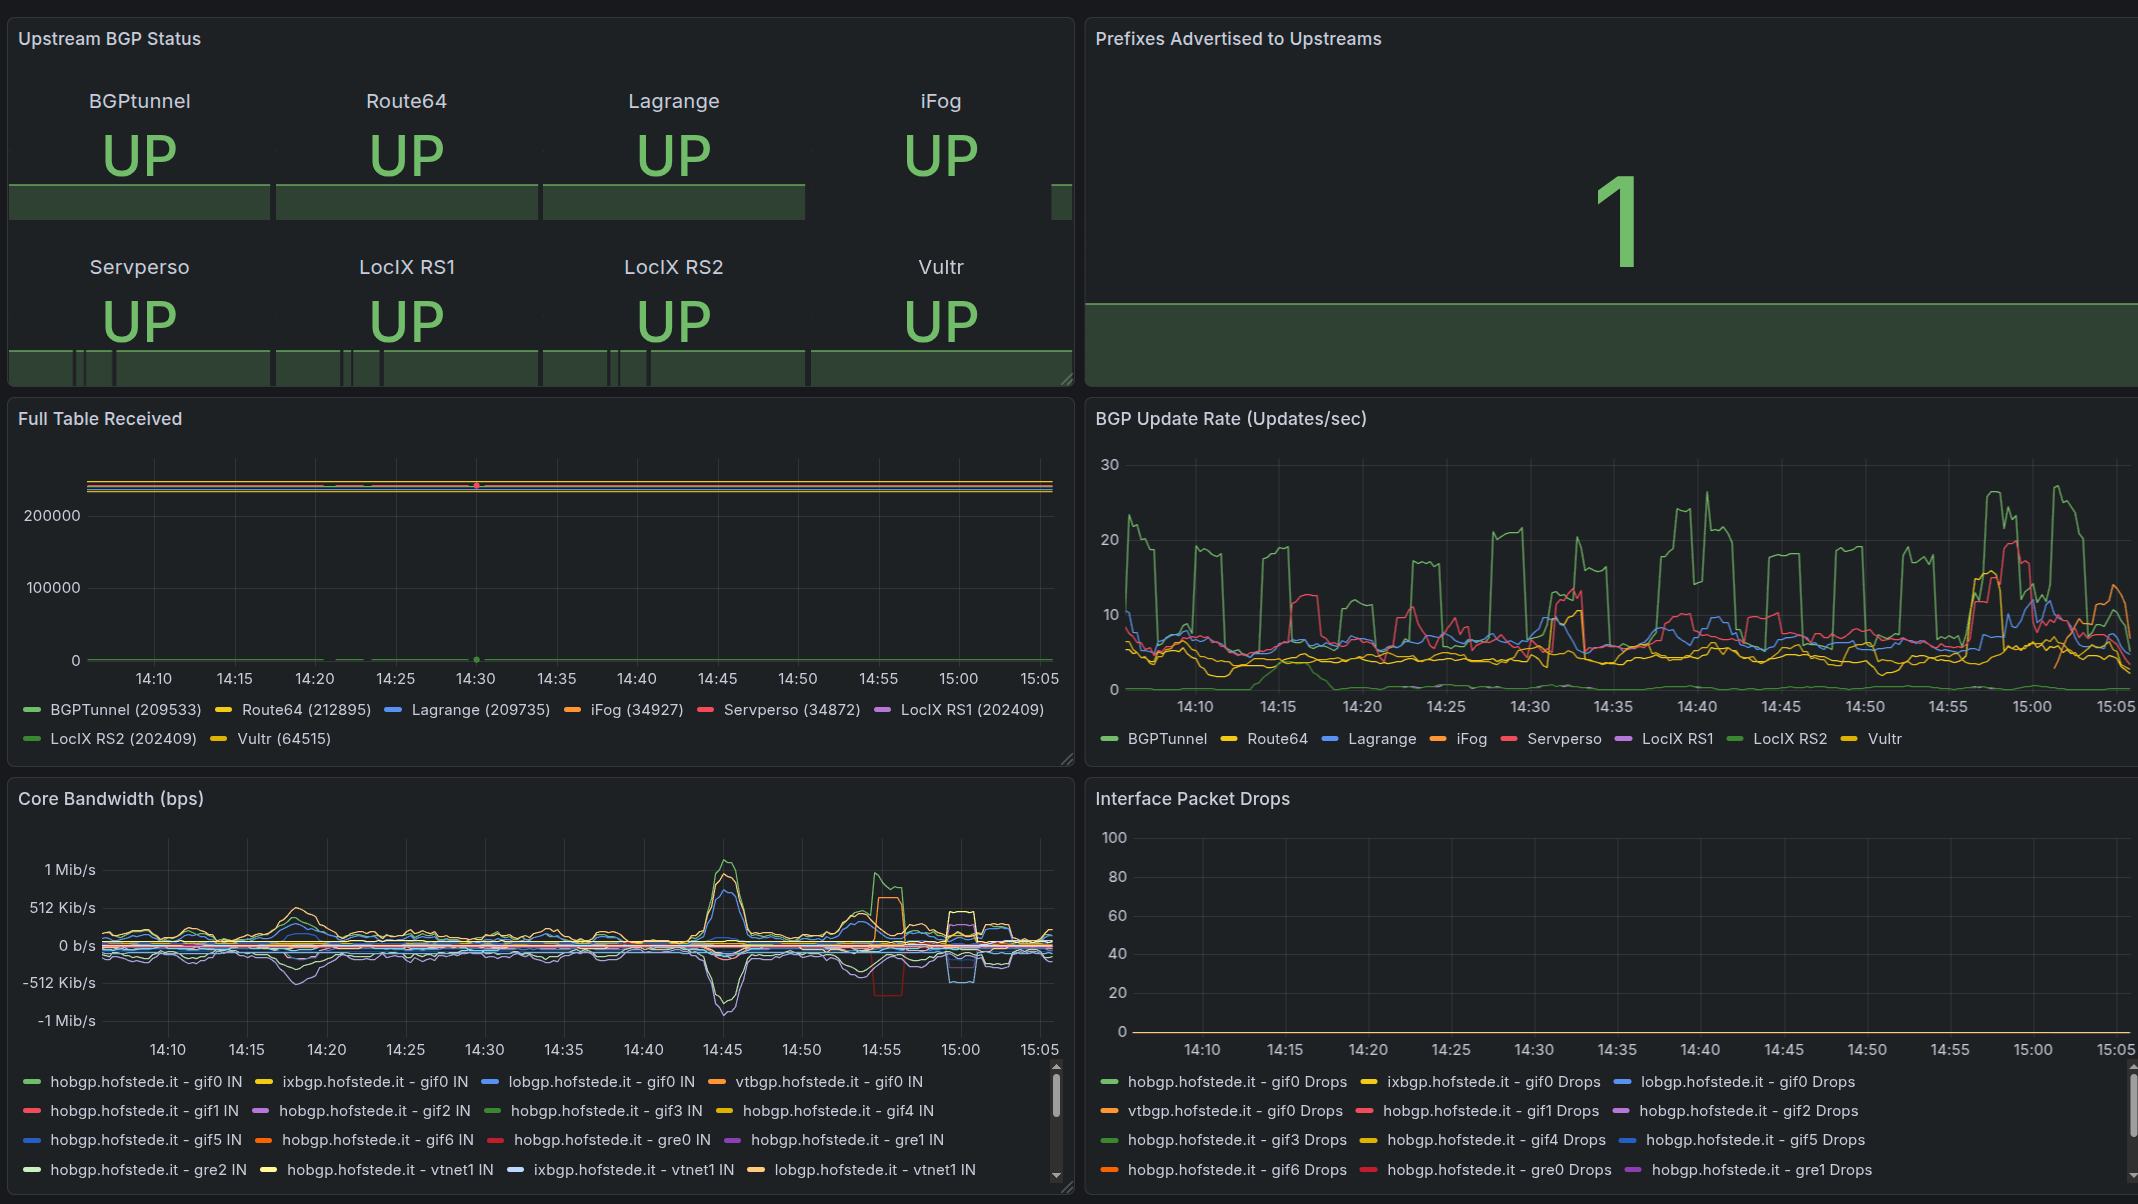Click resize handle of Core Bandwidth panel
2138x1204 pixels.
(1067, 1187)
